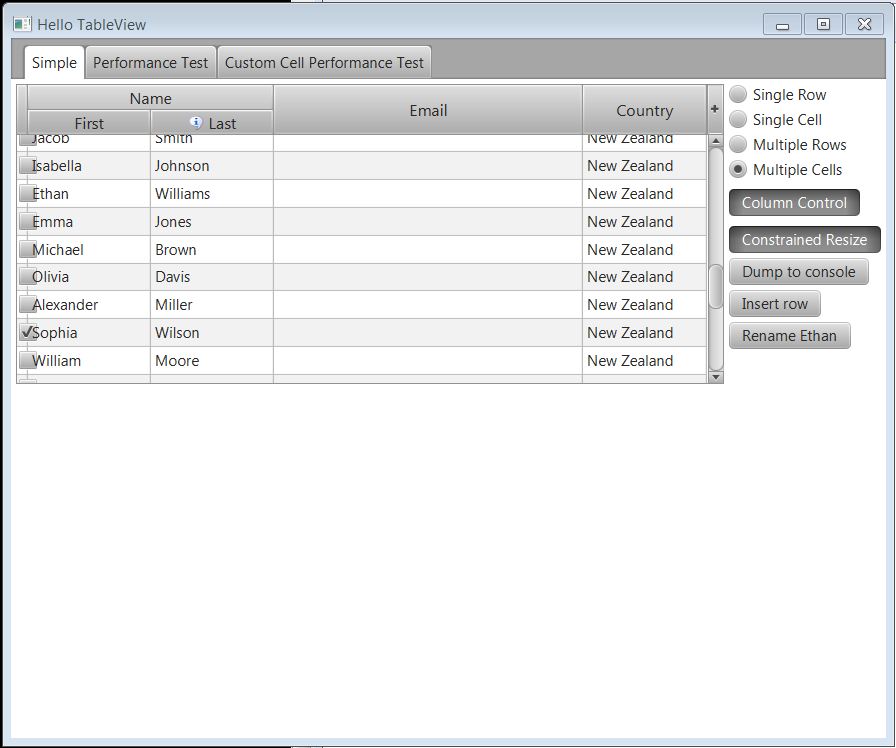896x748 pixels.
Task: Choose the Single Cell selection mode
Action: point(739,120)
